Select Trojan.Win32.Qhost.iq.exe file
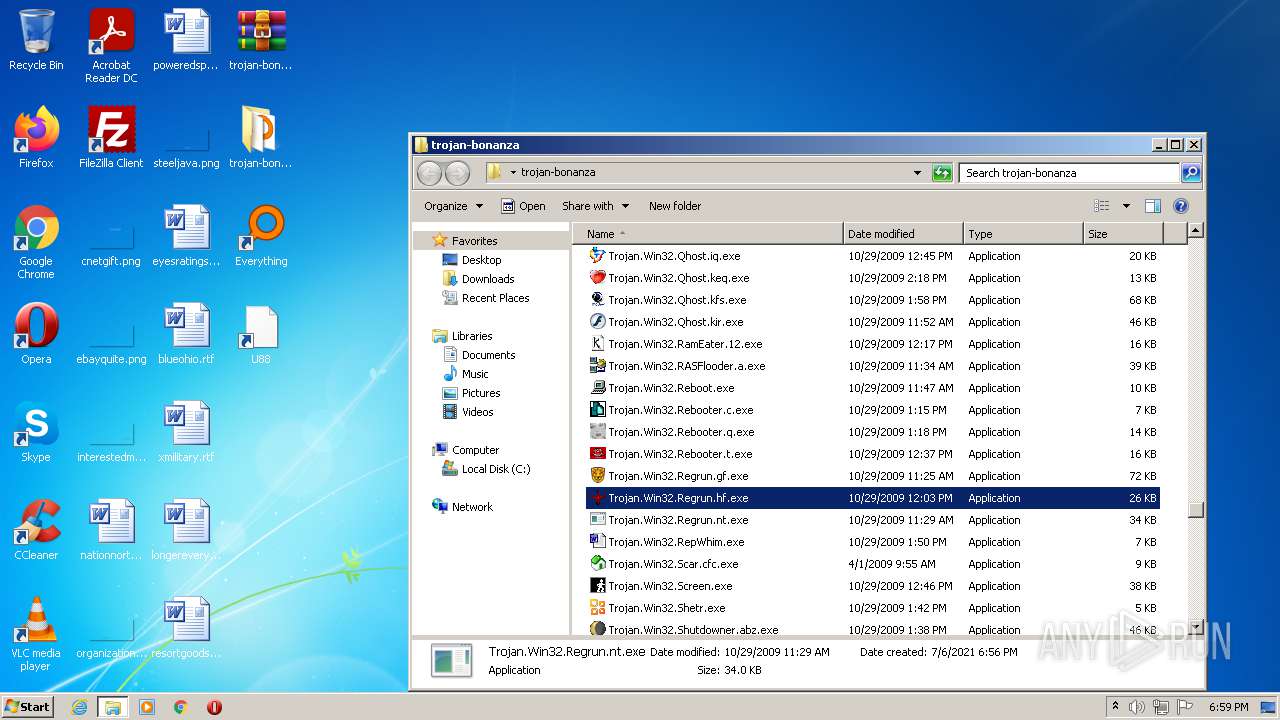Viewport: 1280px width, 720px height. coord(872,256)
